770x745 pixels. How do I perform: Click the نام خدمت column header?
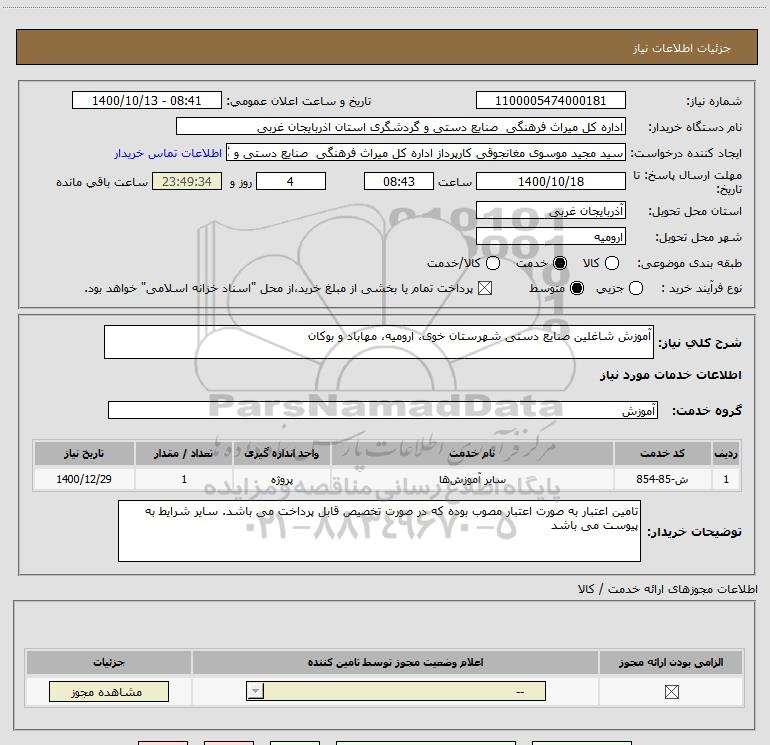click(472, 453)
